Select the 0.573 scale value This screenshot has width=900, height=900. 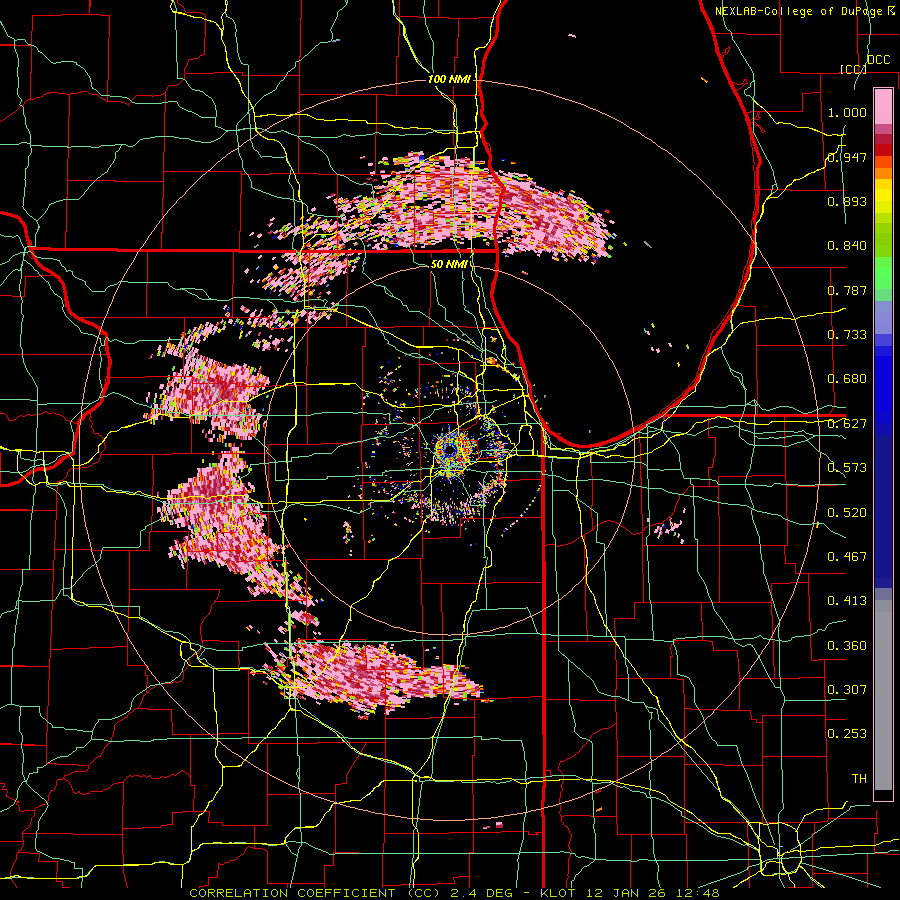click(x=847, y=468)
